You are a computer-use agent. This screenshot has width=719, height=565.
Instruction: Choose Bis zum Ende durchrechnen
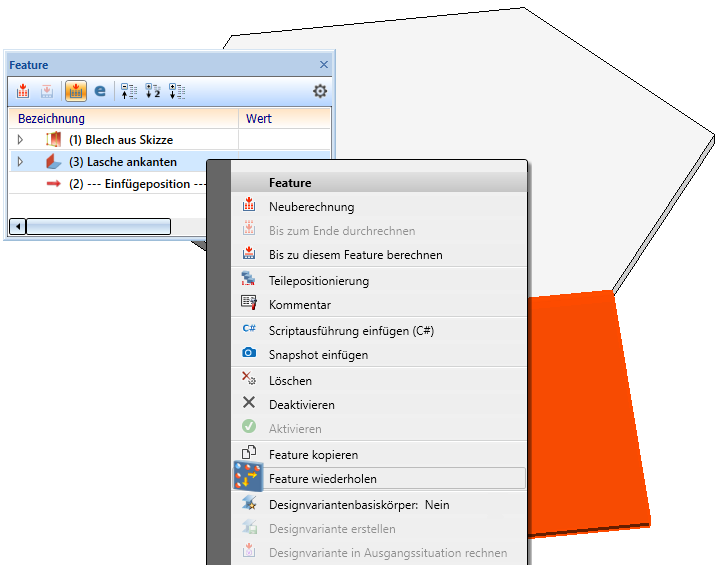[379, 231]
